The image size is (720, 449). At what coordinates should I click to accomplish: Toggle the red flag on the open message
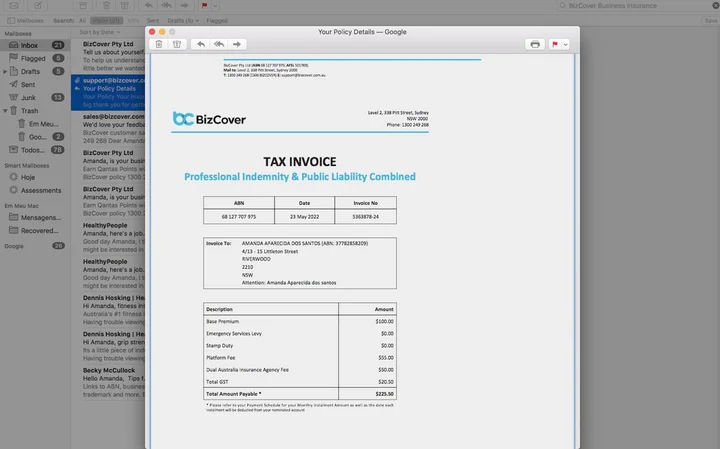[554, 44]
